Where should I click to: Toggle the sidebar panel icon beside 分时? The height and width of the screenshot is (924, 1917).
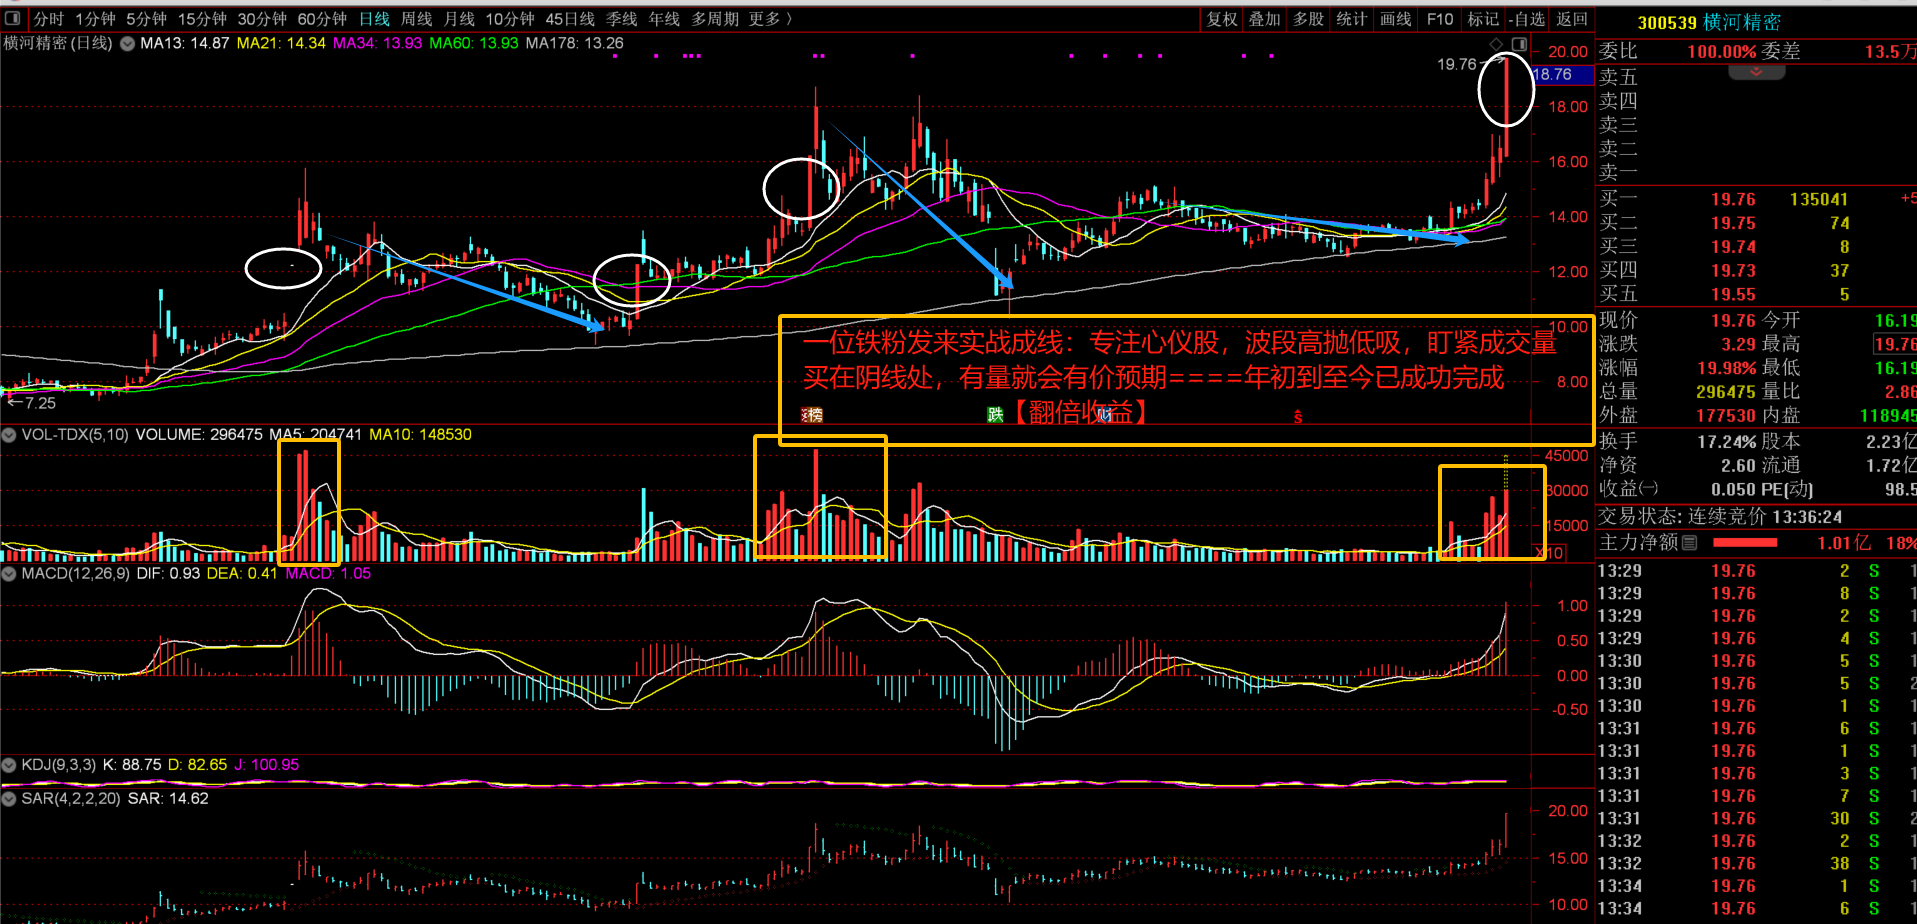coord(13,19)
